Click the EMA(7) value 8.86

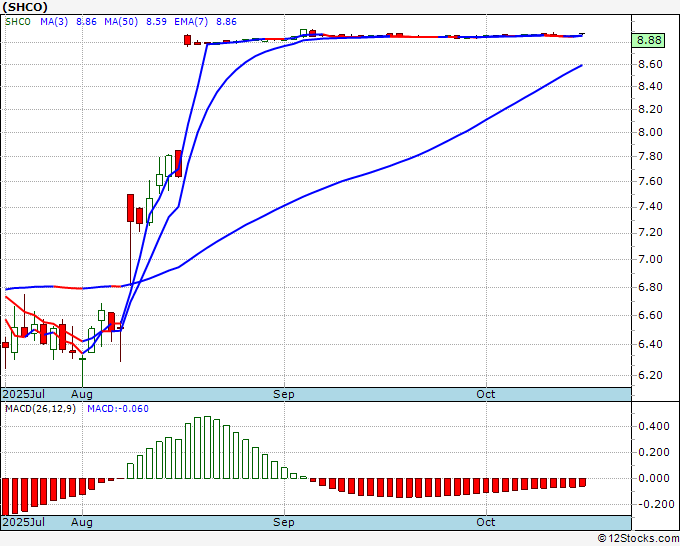click(x=226, y=22)
